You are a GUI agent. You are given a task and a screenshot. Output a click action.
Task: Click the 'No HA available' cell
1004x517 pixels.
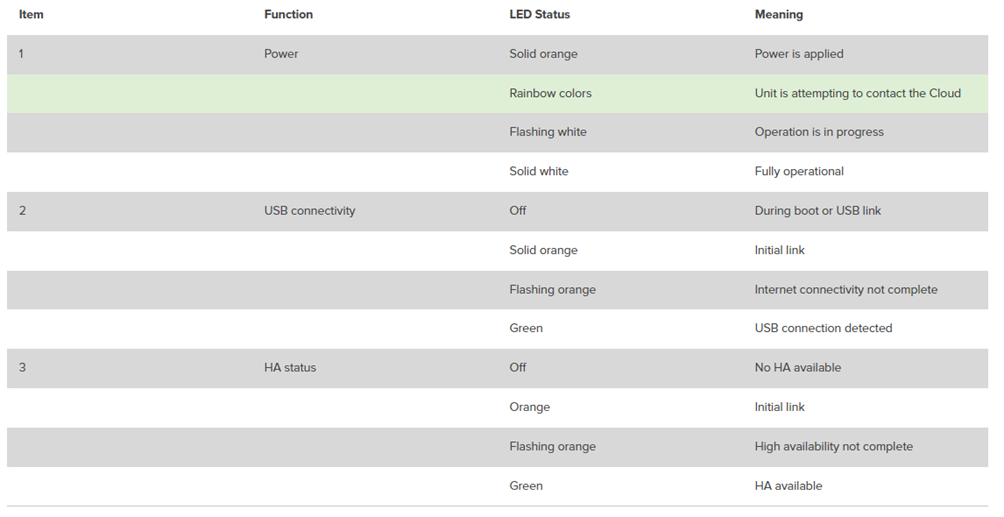[798, 368]
